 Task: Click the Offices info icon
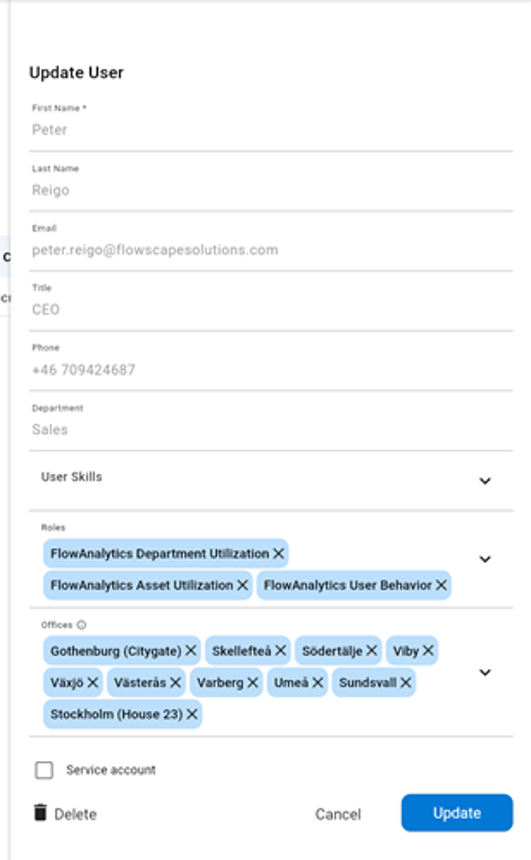(81, 625)
